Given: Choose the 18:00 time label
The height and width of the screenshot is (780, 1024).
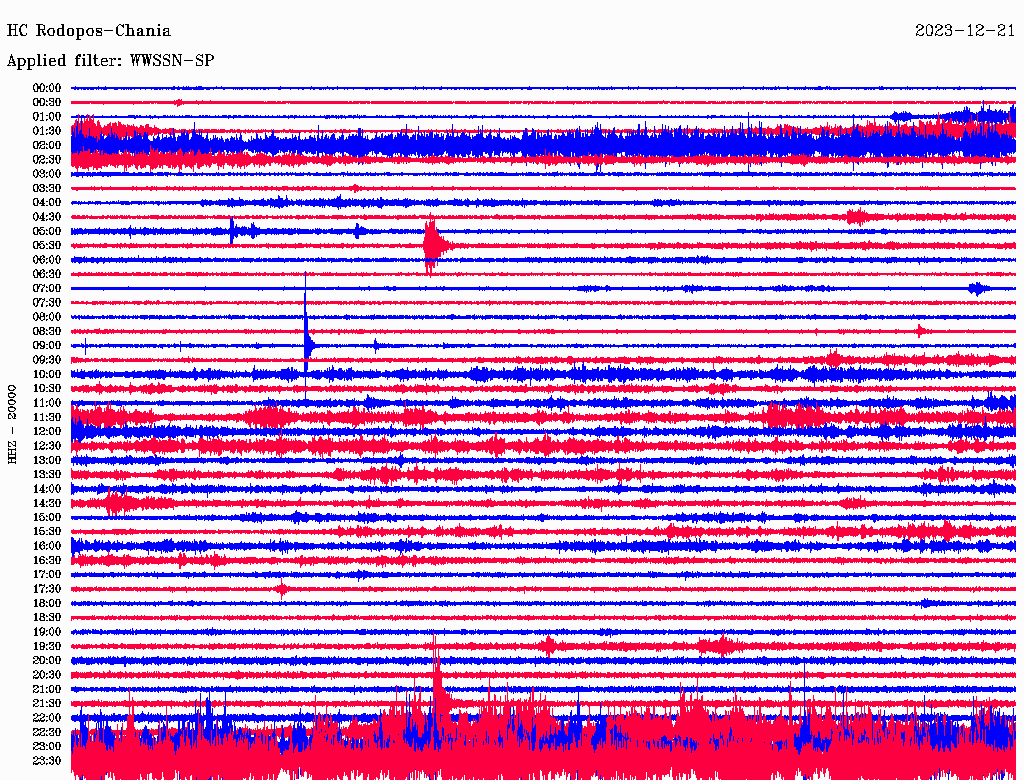Looking at the screenshot, I should click(x=47, y=603).
